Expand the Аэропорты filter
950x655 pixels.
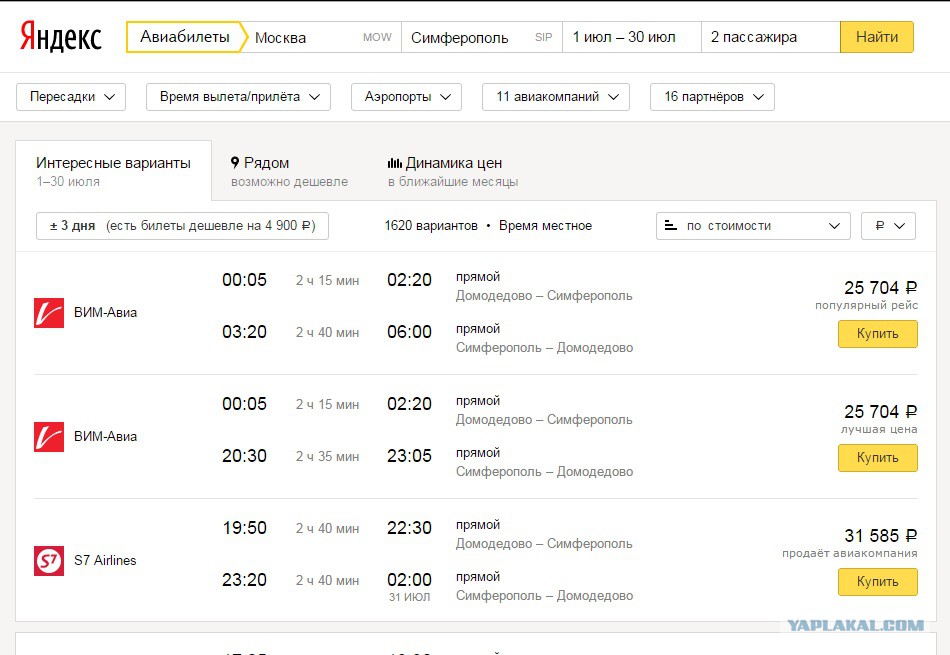[407, 97]
